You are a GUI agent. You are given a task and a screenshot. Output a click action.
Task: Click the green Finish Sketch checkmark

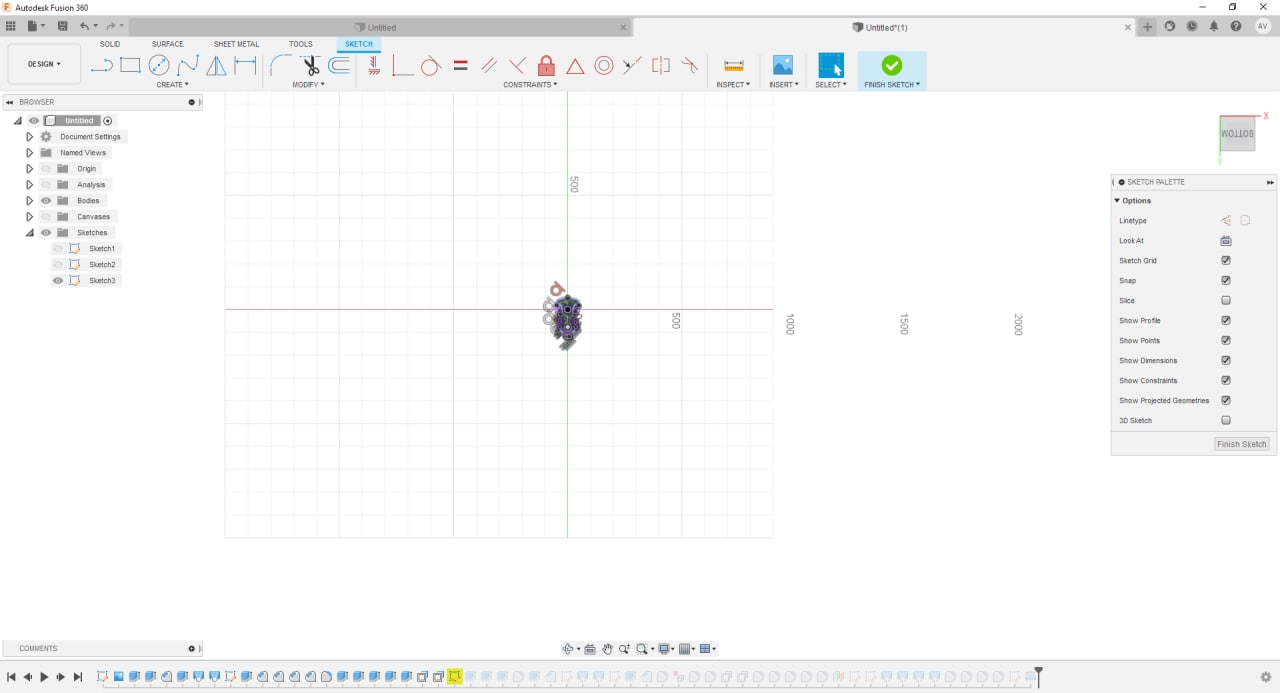892,65
